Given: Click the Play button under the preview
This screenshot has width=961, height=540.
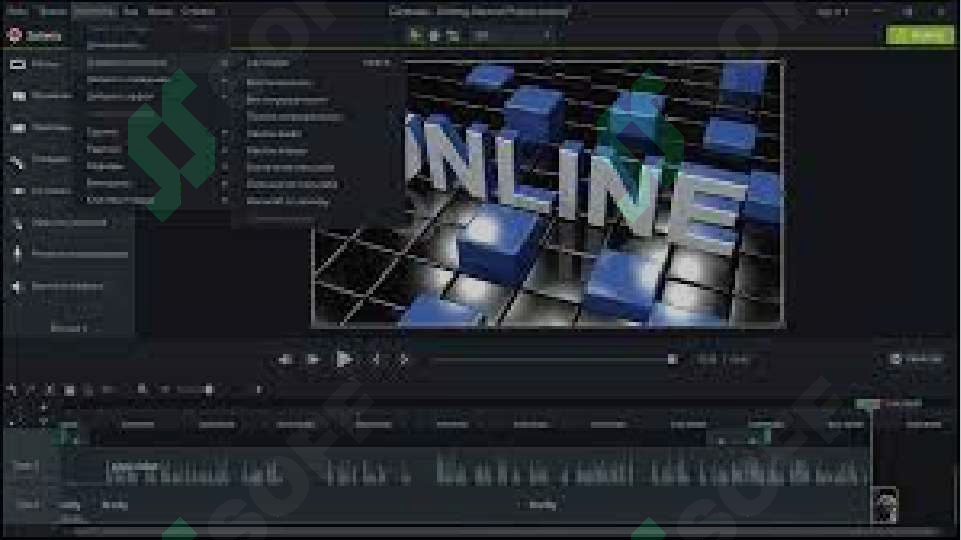Looking at the screenshot, I should (344, 359).
